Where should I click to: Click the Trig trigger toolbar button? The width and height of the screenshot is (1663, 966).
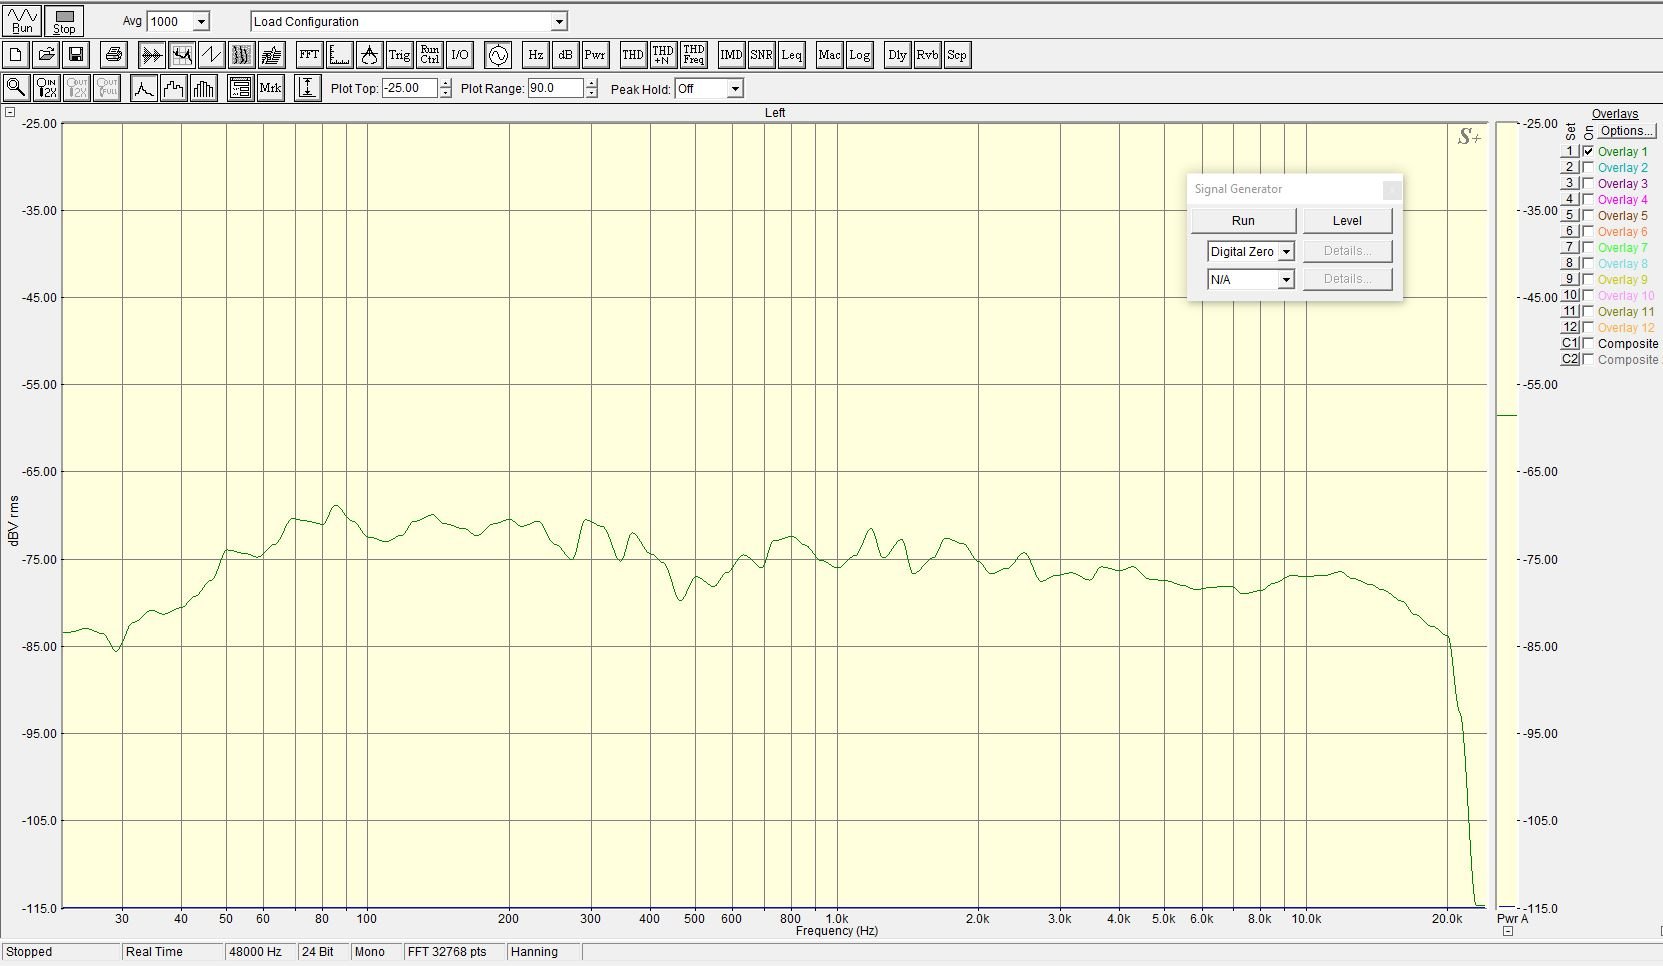pyautogui.click(x=399, y=55)
